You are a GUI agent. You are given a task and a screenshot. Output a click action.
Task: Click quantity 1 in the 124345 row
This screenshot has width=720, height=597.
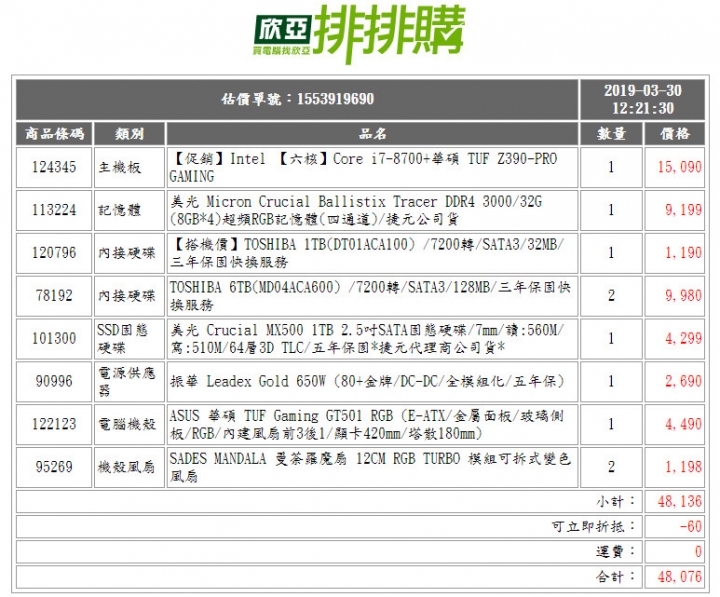coord(611,167)
